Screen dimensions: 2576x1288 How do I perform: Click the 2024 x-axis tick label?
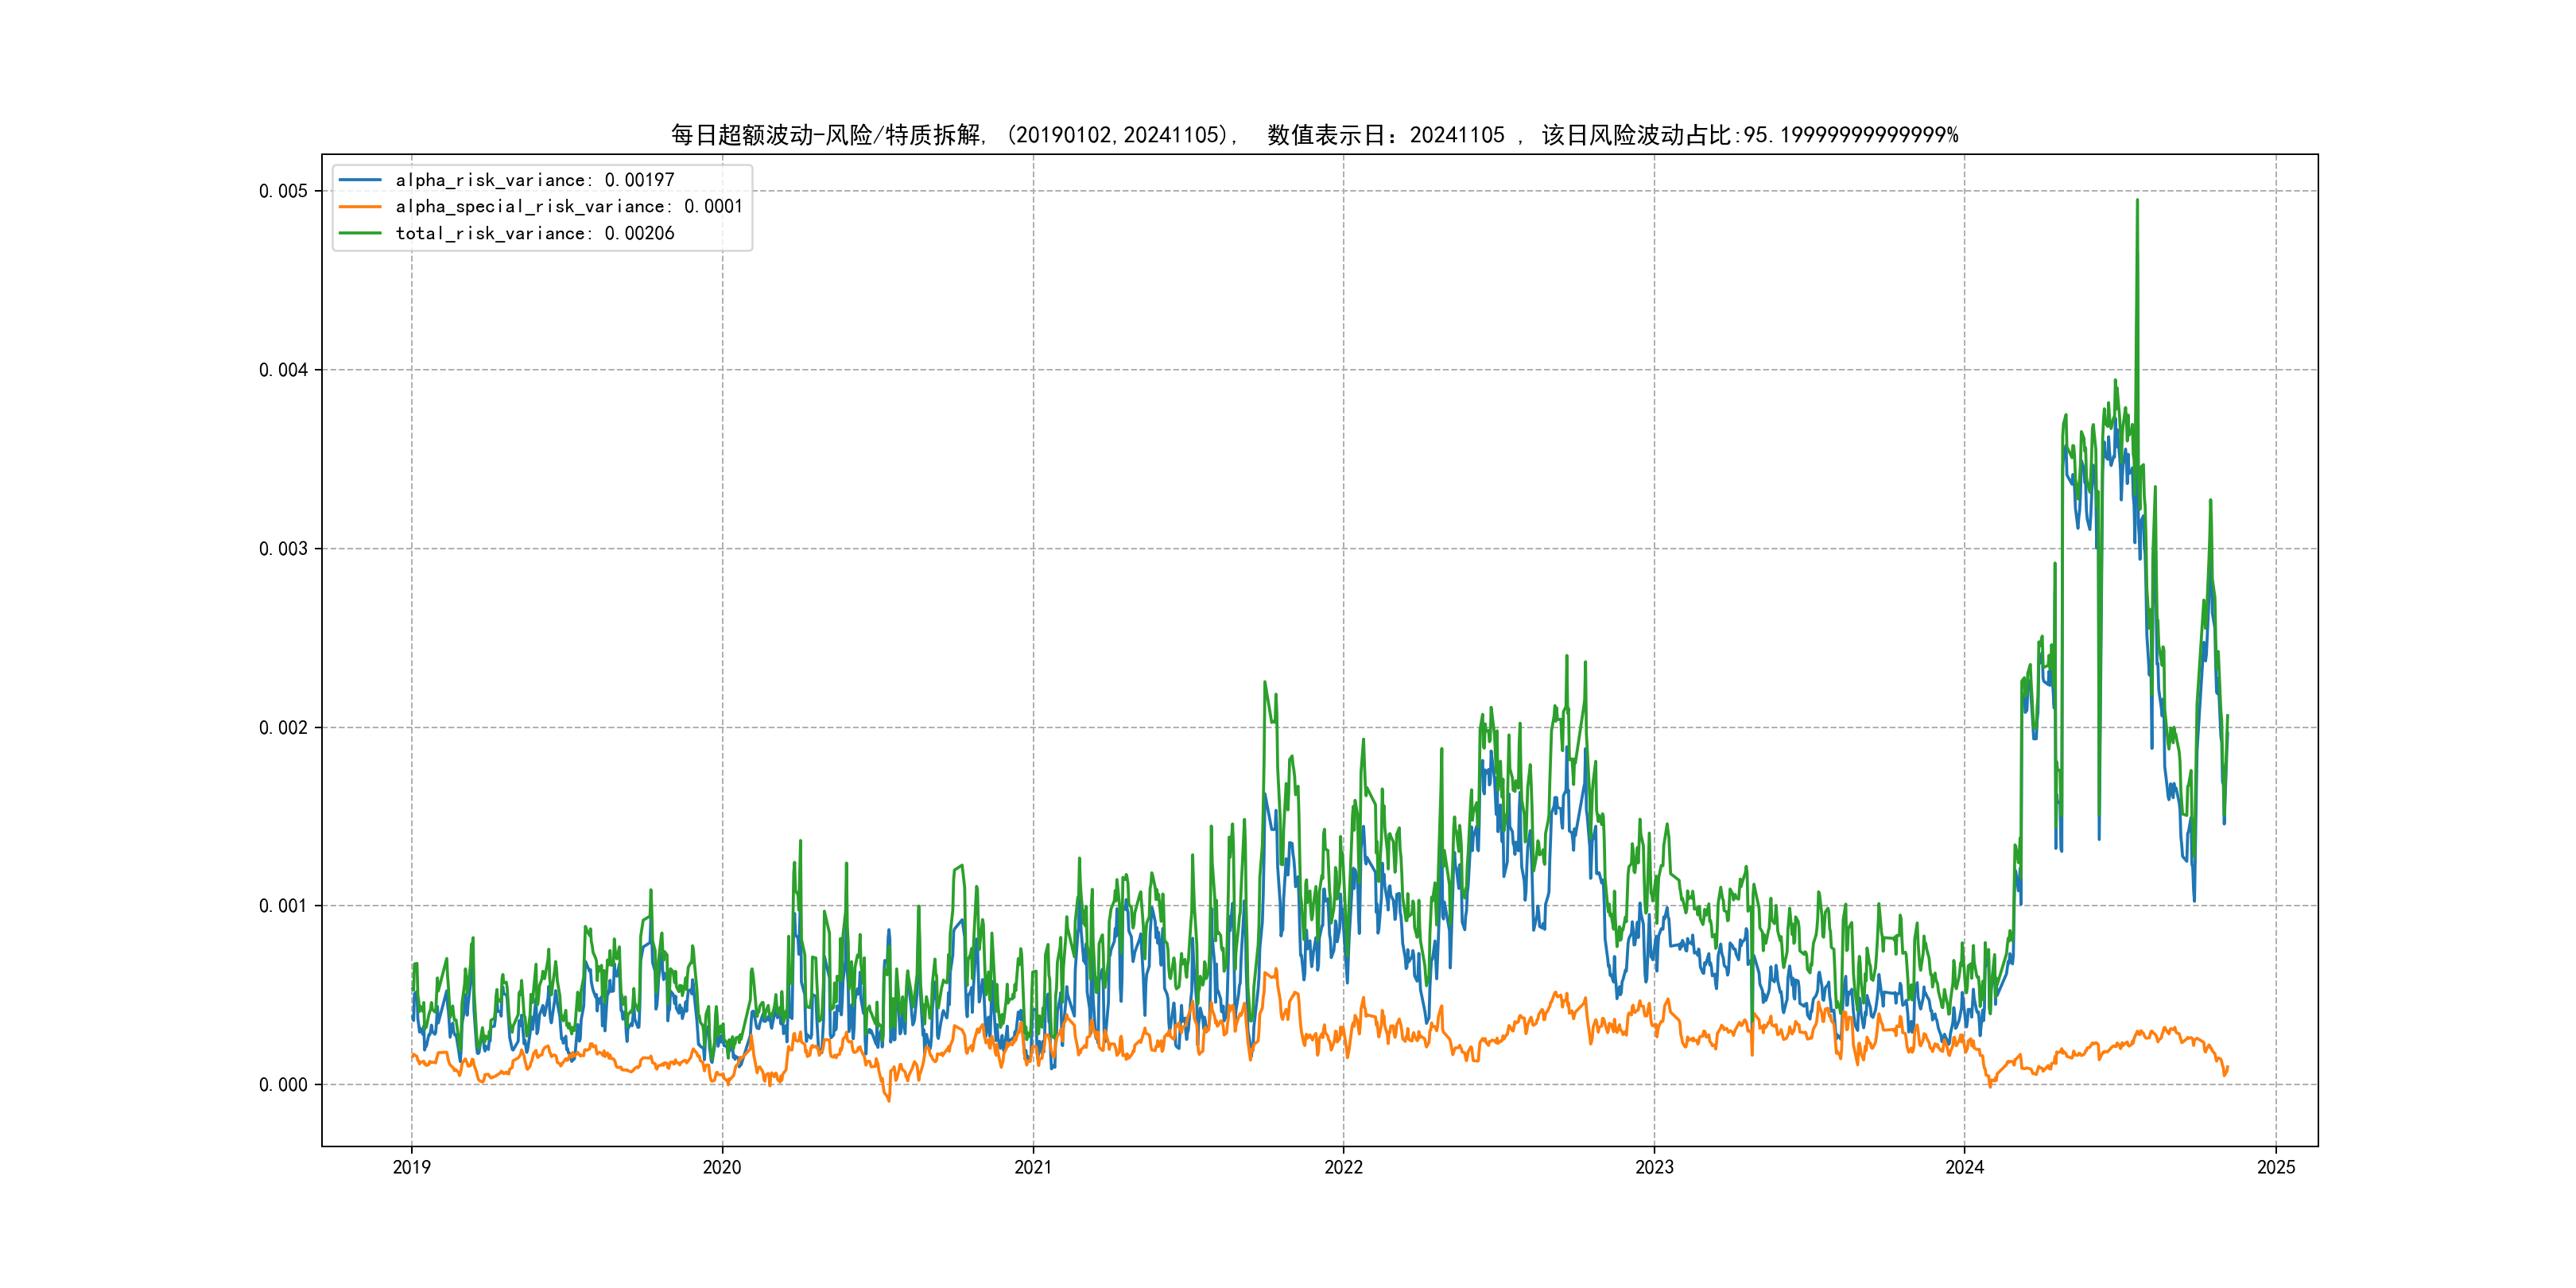coord(1964,1167)
